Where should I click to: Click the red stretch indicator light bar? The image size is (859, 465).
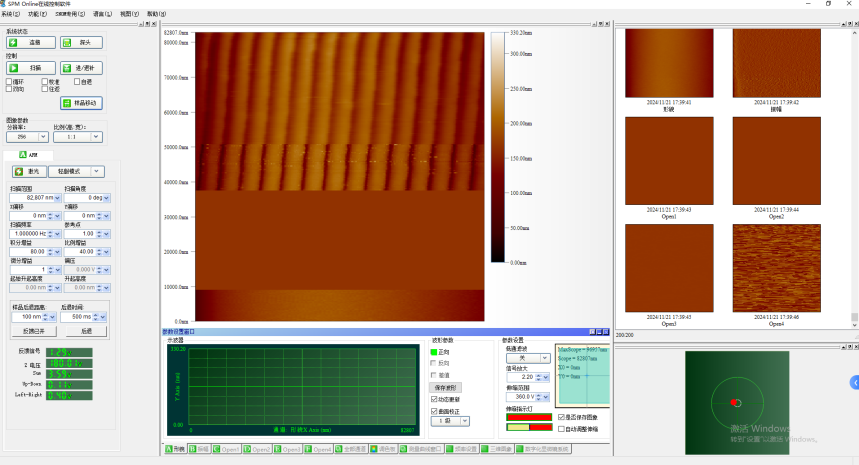tap(529, 417)
